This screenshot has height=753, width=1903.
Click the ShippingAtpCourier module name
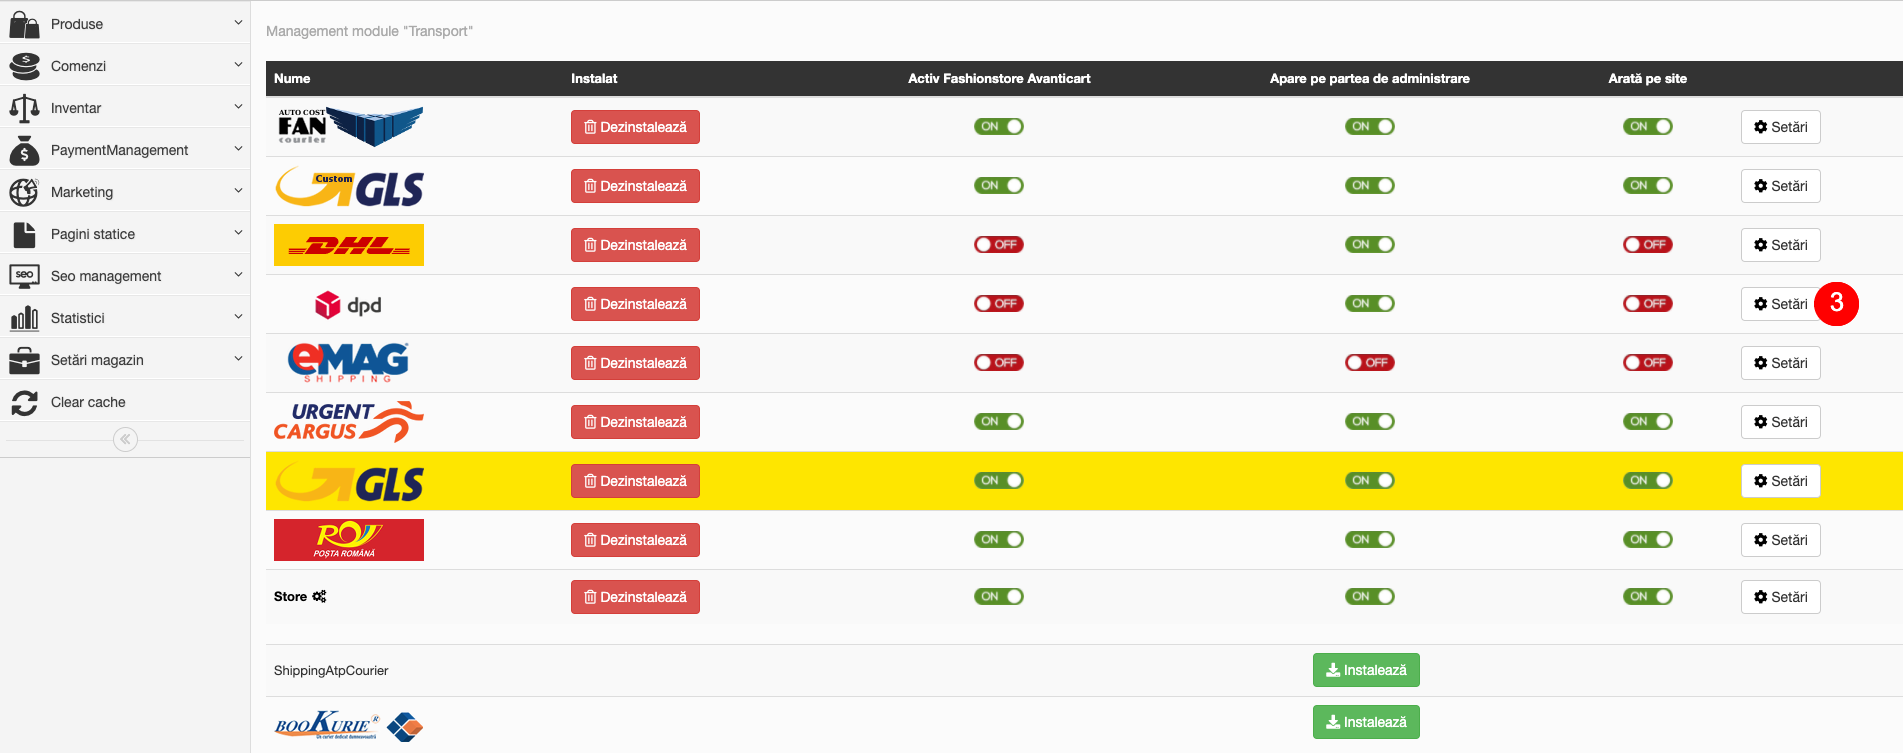[x=331, y=670]
